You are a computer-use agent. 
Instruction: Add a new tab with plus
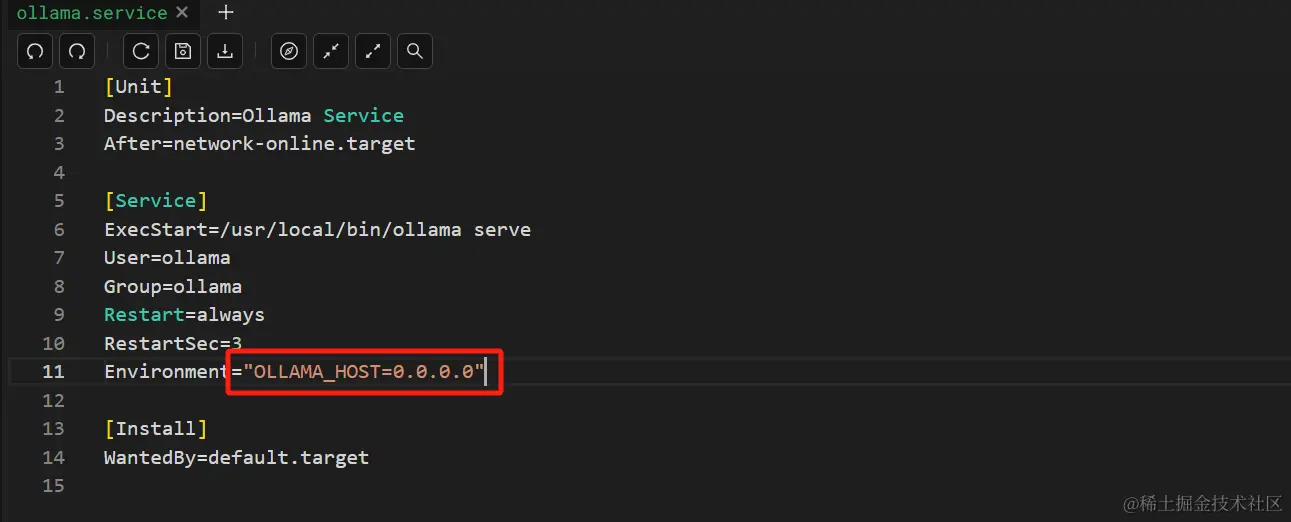(226, 13)
